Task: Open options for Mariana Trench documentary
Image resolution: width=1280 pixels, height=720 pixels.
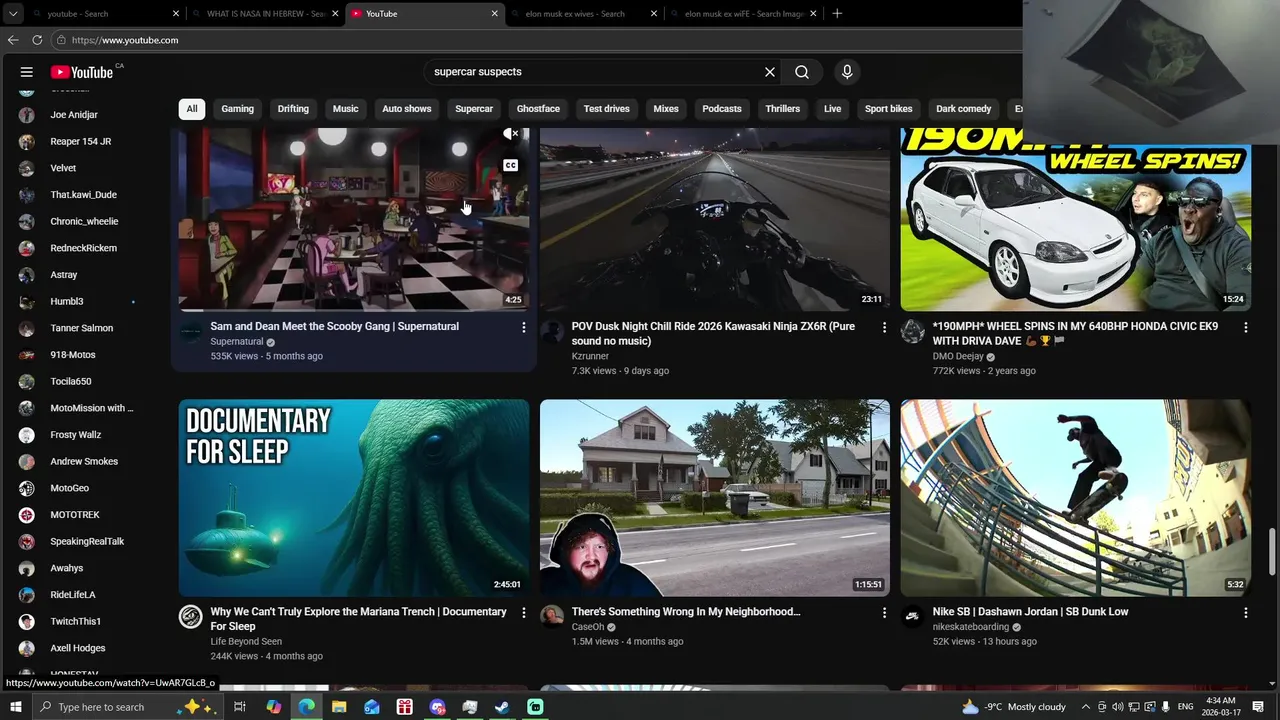Action: point(523,612)
